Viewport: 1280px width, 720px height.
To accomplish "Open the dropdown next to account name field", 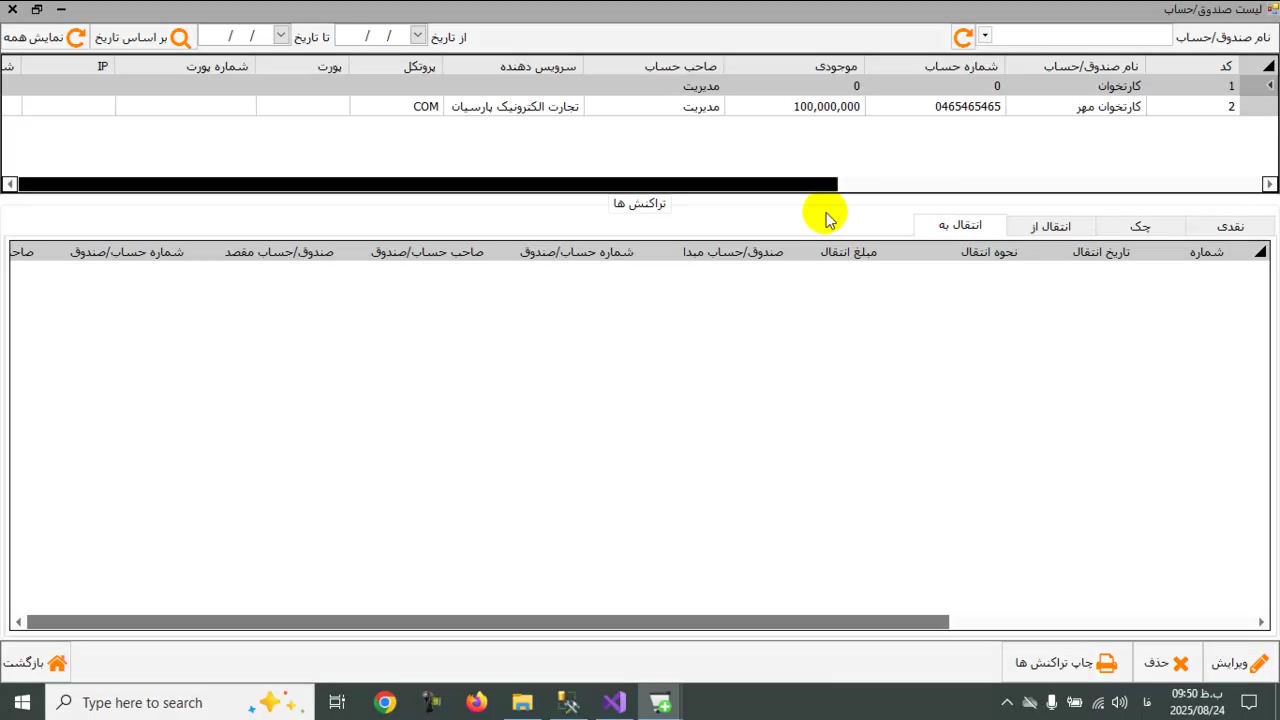I will 985,36.
